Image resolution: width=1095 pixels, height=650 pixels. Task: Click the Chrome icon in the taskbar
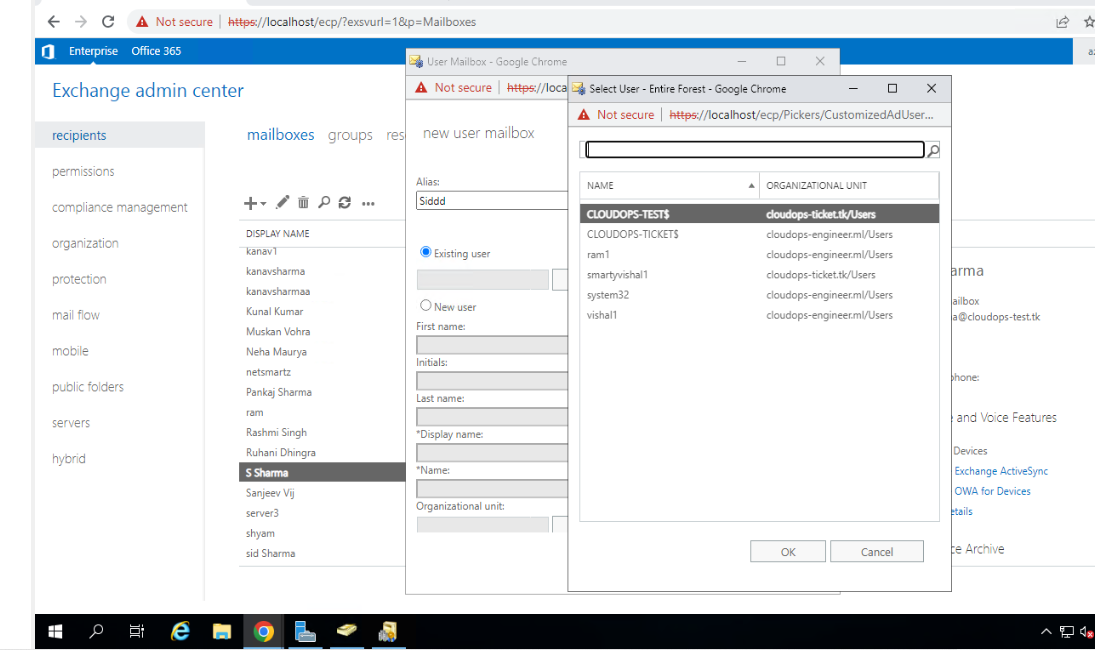tap(263, 632)
